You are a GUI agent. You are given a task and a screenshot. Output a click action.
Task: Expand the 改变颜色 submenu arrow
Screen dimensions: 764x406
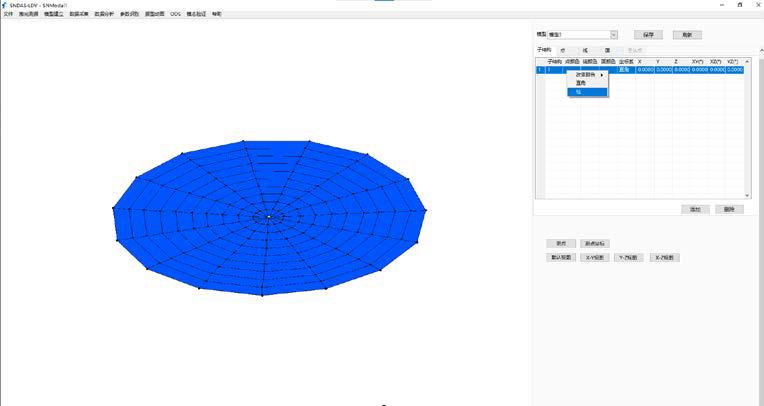coord(601,75)
